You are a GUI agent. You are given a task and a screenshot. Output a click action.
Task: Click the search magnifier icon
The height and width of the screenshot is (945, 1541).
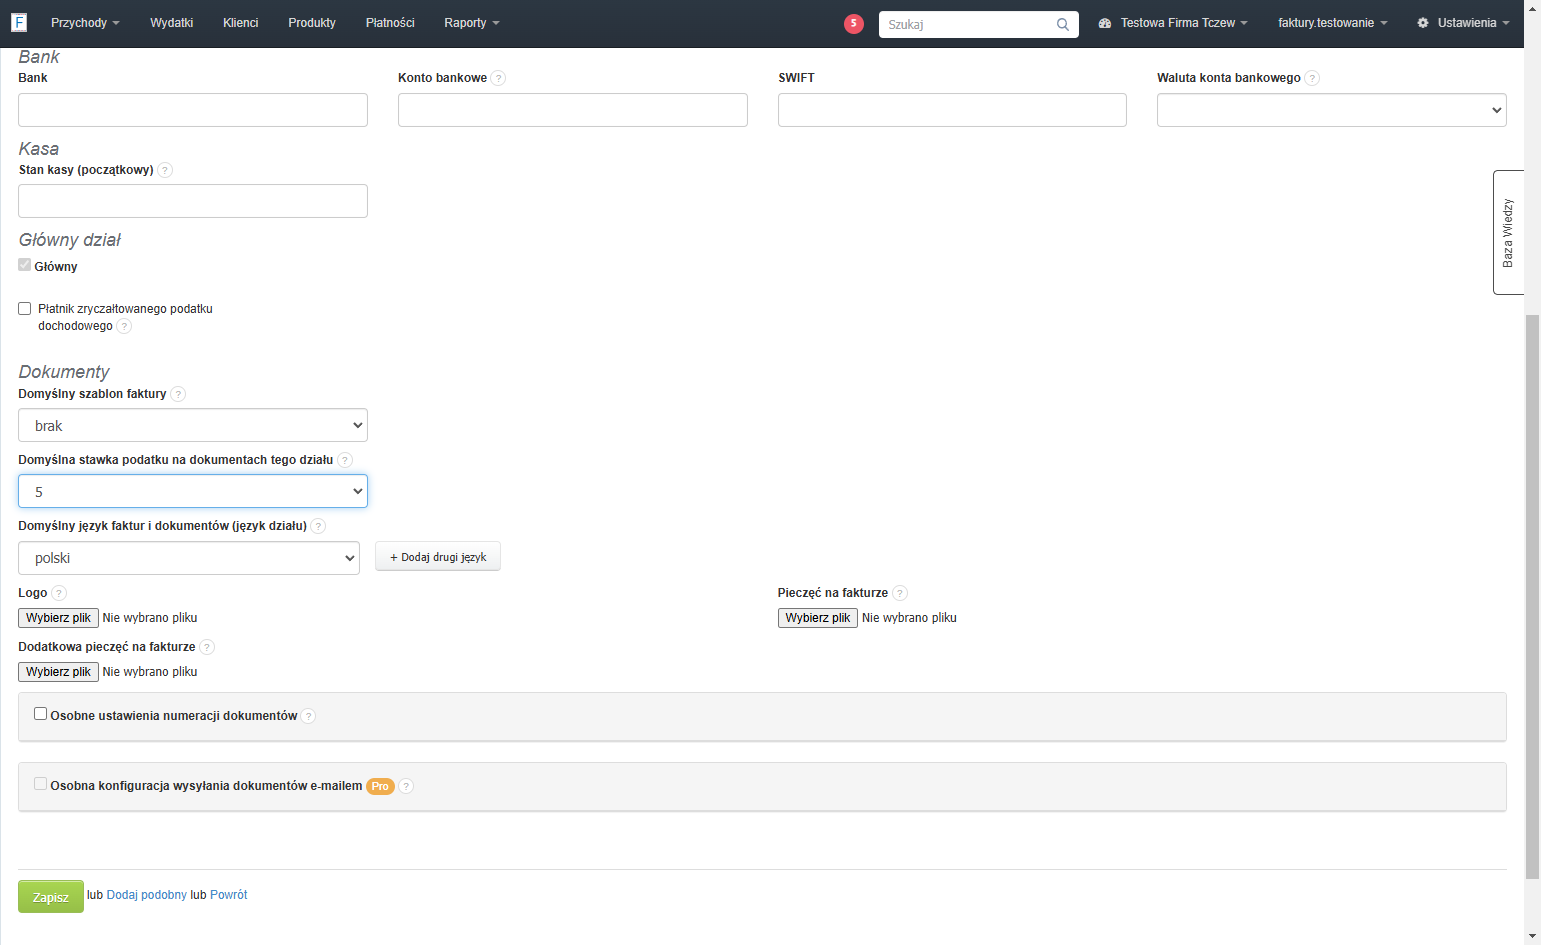coord(1063,24)
